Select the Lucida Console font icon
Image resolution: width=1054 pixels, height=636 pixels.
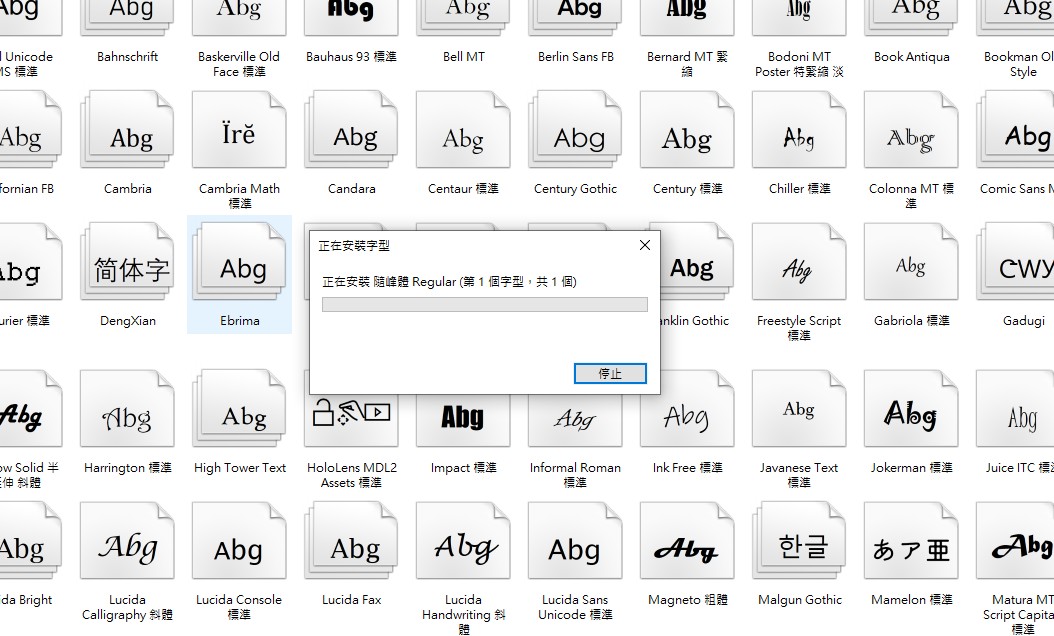[239, 541]
